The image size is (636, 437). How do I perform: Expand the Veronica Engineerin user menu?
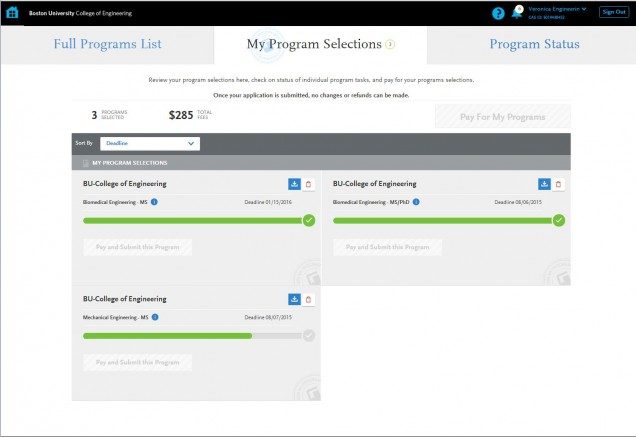[x=558, y=8]
